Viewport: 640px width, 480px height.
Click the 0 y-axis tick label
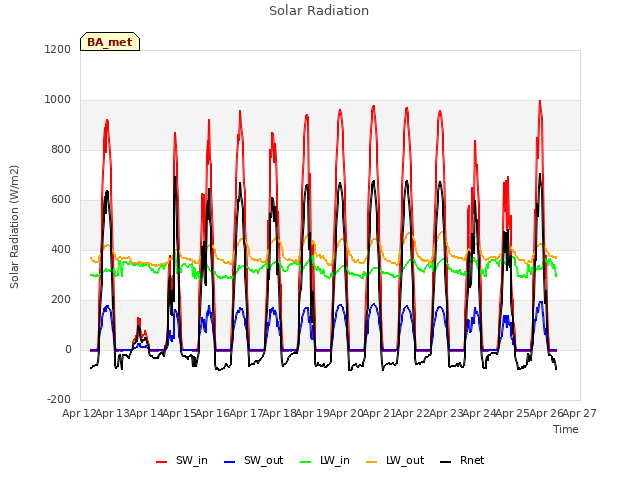tap(68, 350)
